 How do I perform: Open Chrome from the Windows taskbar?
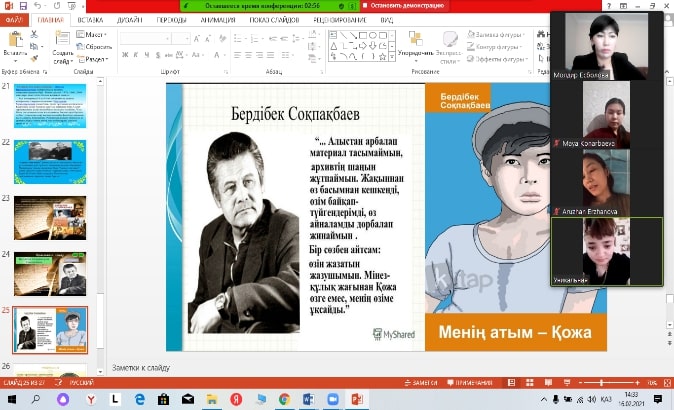point(284,398)
